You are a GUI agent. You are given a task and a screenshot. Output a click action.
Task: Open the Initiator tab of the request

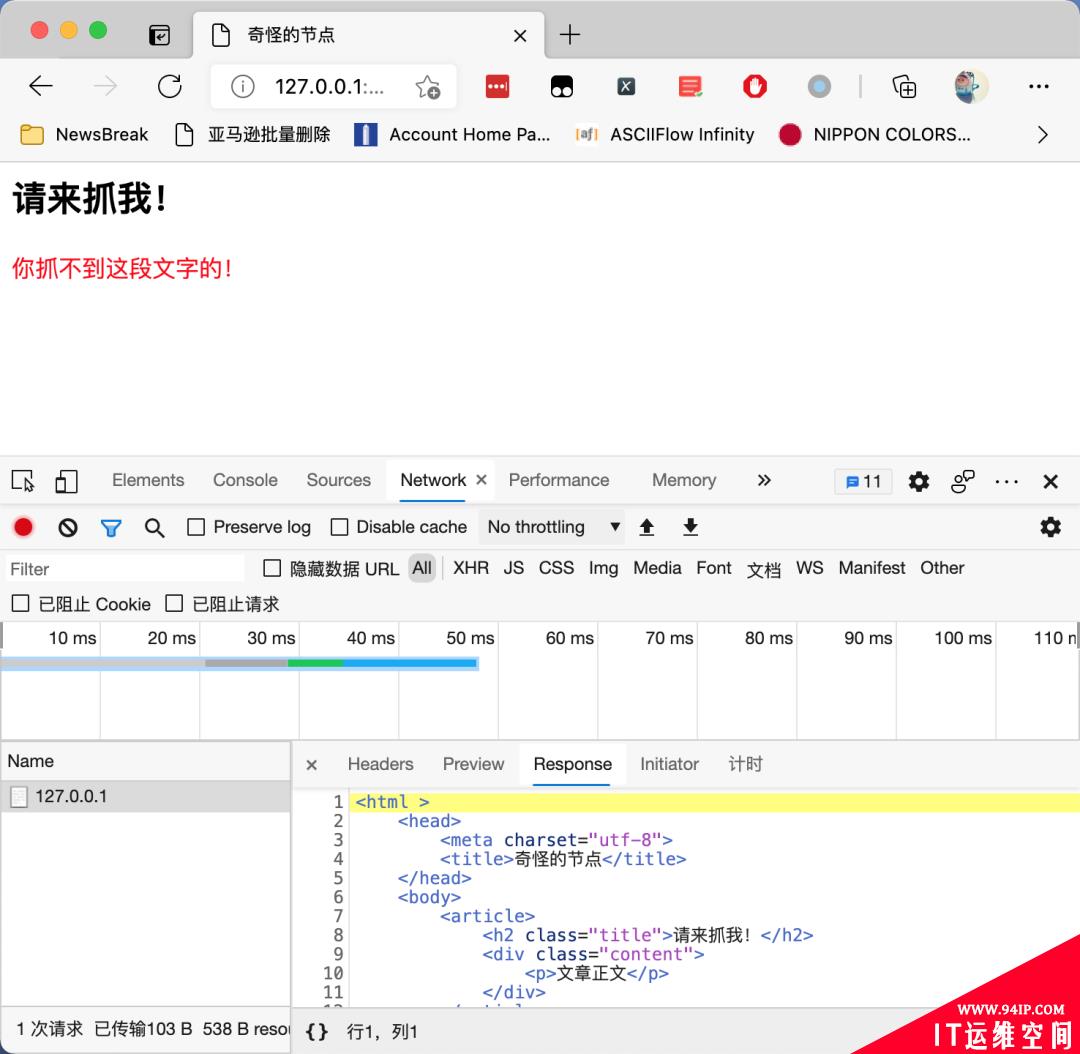tap(669, 764)
